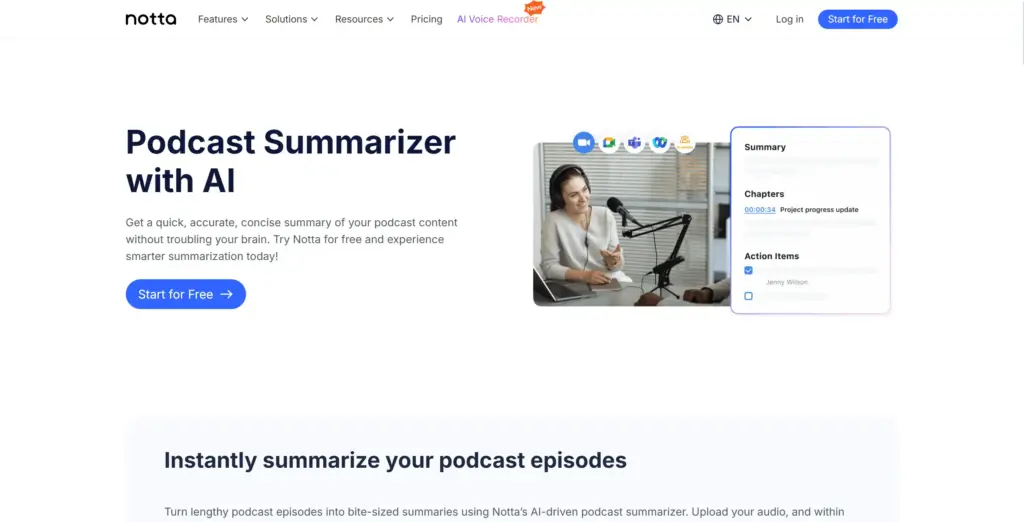Expand the Features dropdown menu

[223, 19]
